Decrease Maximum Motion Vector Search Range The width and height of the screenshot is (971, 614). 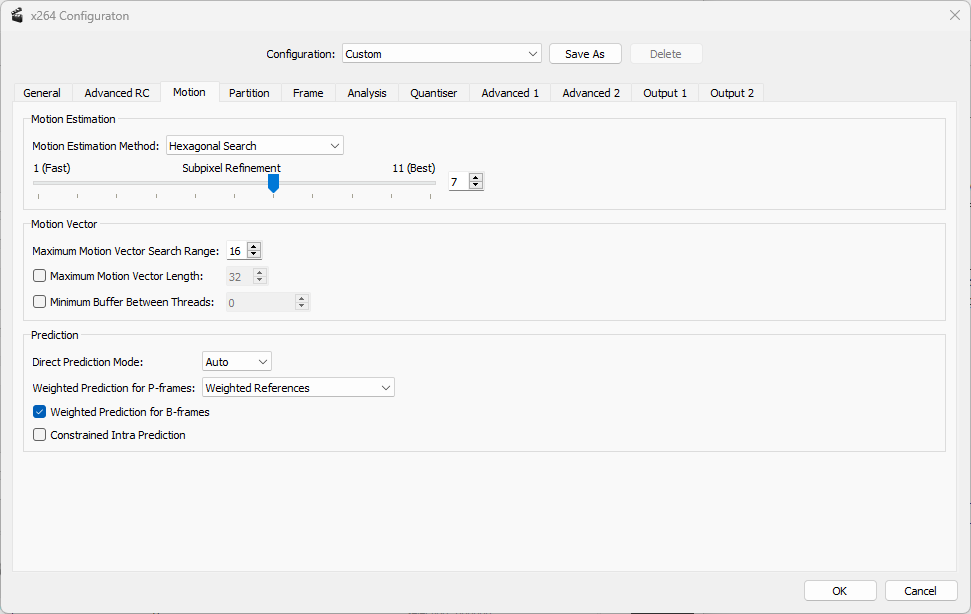254,255
